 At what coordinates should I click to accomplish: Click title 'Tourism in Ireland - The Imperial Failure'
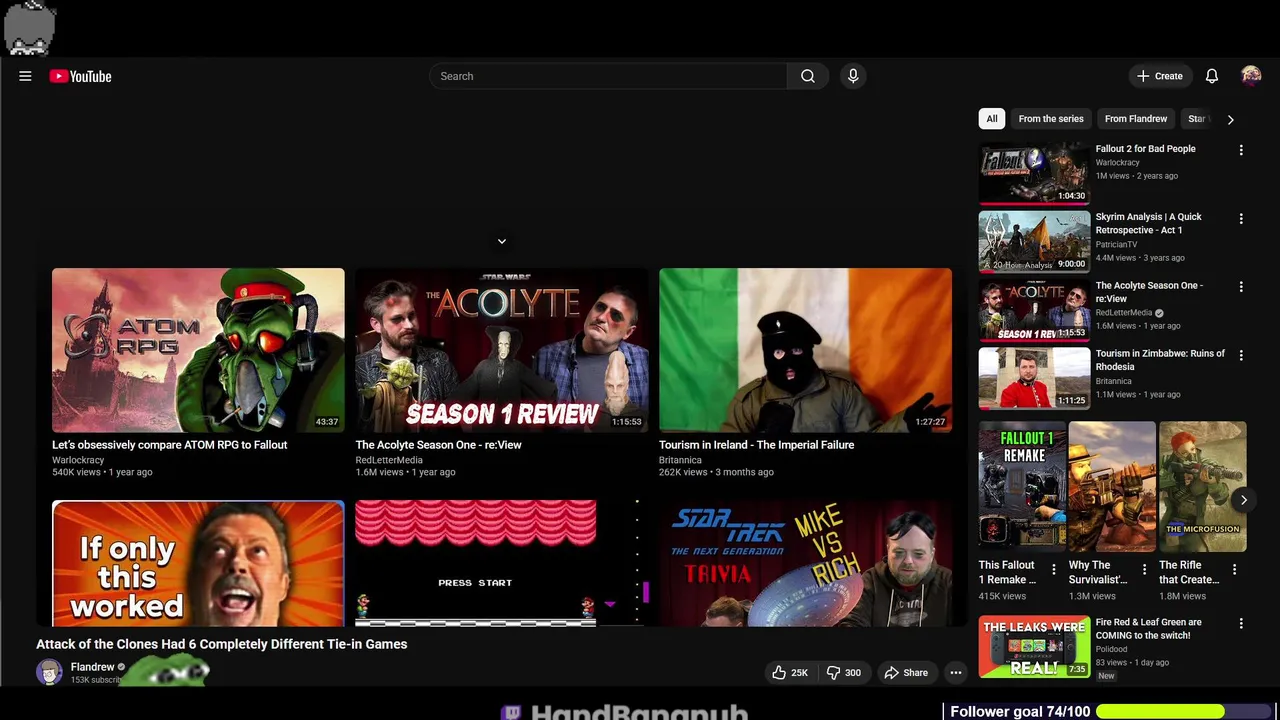[756, 445]
